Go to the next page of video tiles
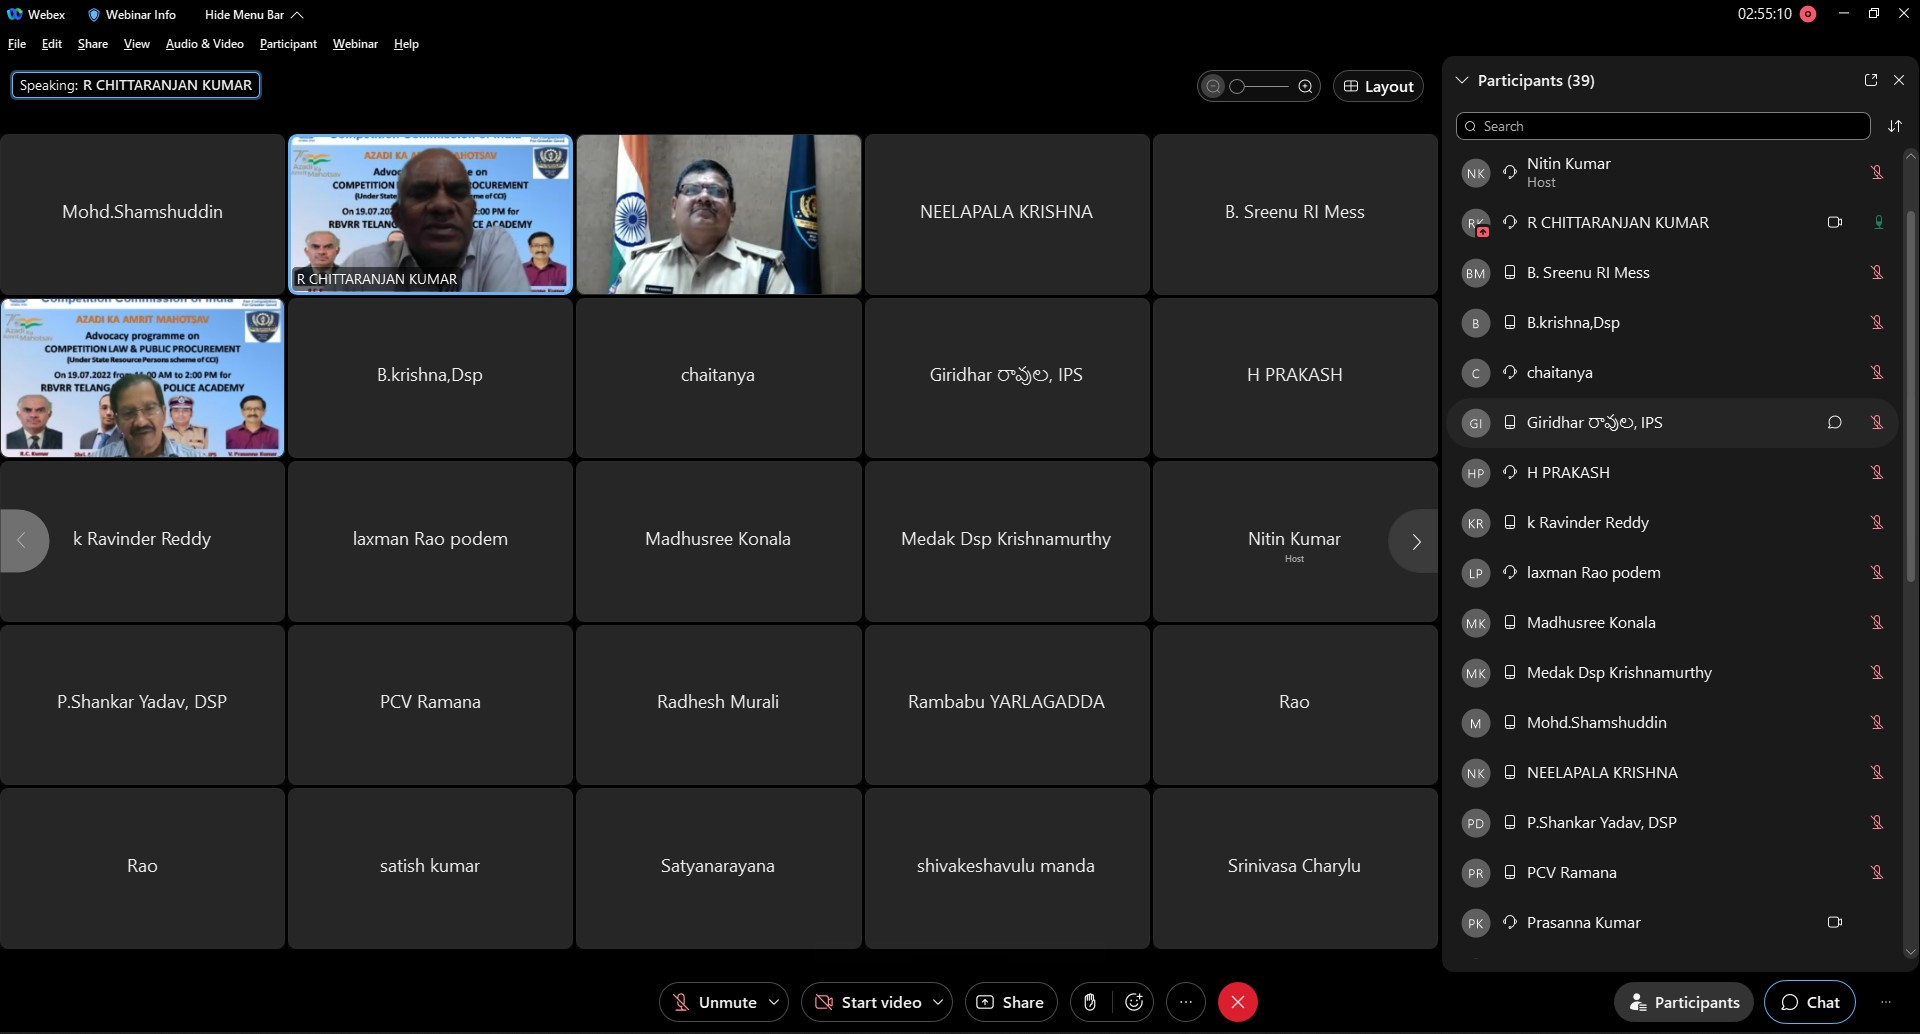 click(x=1414, y=542)
